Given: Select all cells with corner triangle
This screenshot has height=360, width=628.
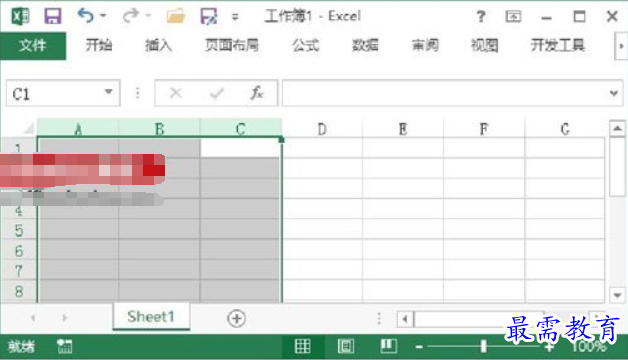Looking at the screenshot, I should [x=28, y=129].
